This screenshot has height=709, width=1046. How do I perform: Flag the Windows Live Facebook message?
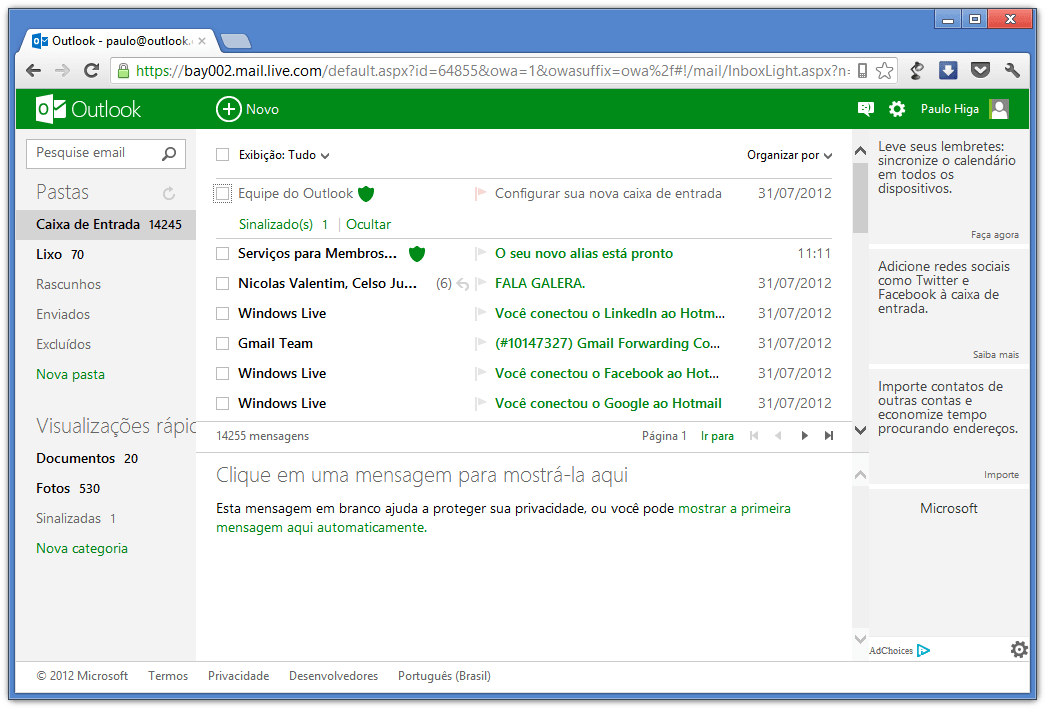pos(480,374)
